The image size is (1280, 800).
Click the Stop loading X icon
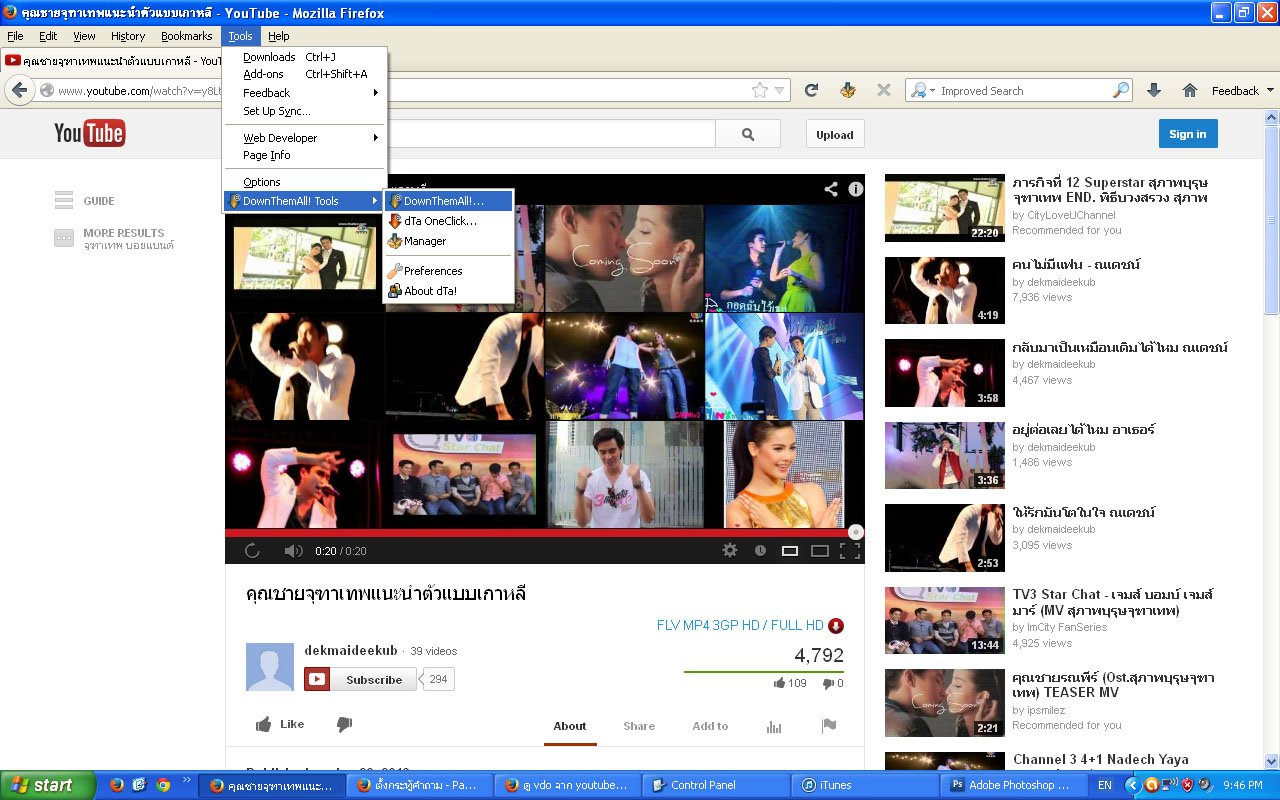[884, 90]
